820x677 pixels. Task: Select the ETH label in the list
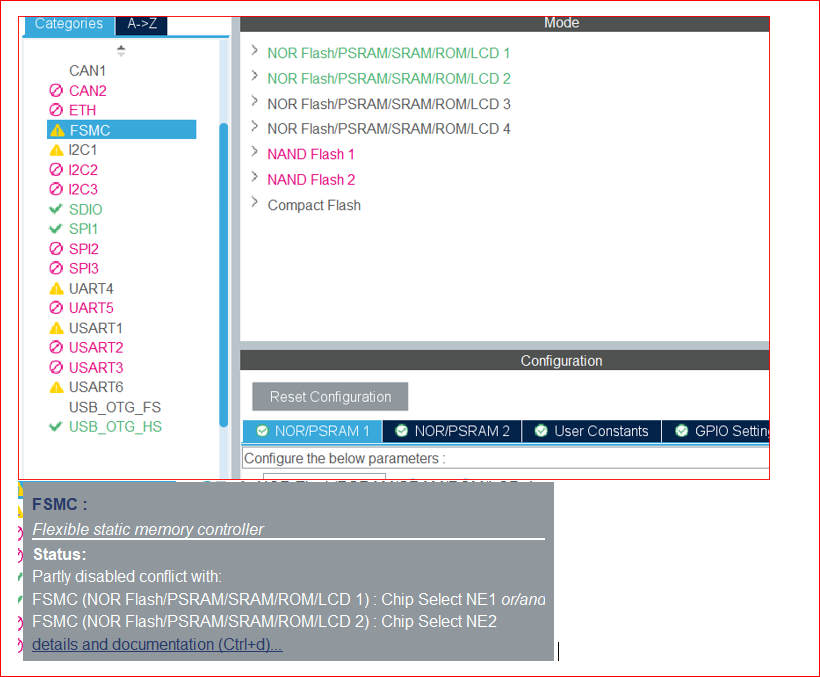(x=82, y=110)
